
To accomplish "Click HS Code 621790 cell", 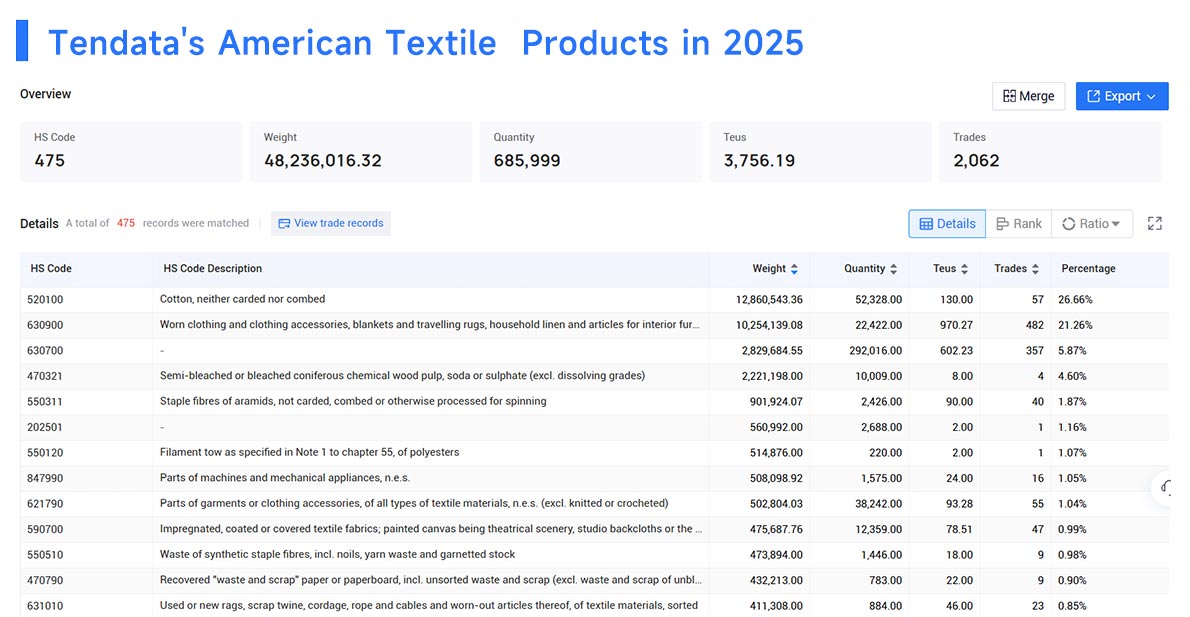I will pyautogui.click(x=46, y=504).
